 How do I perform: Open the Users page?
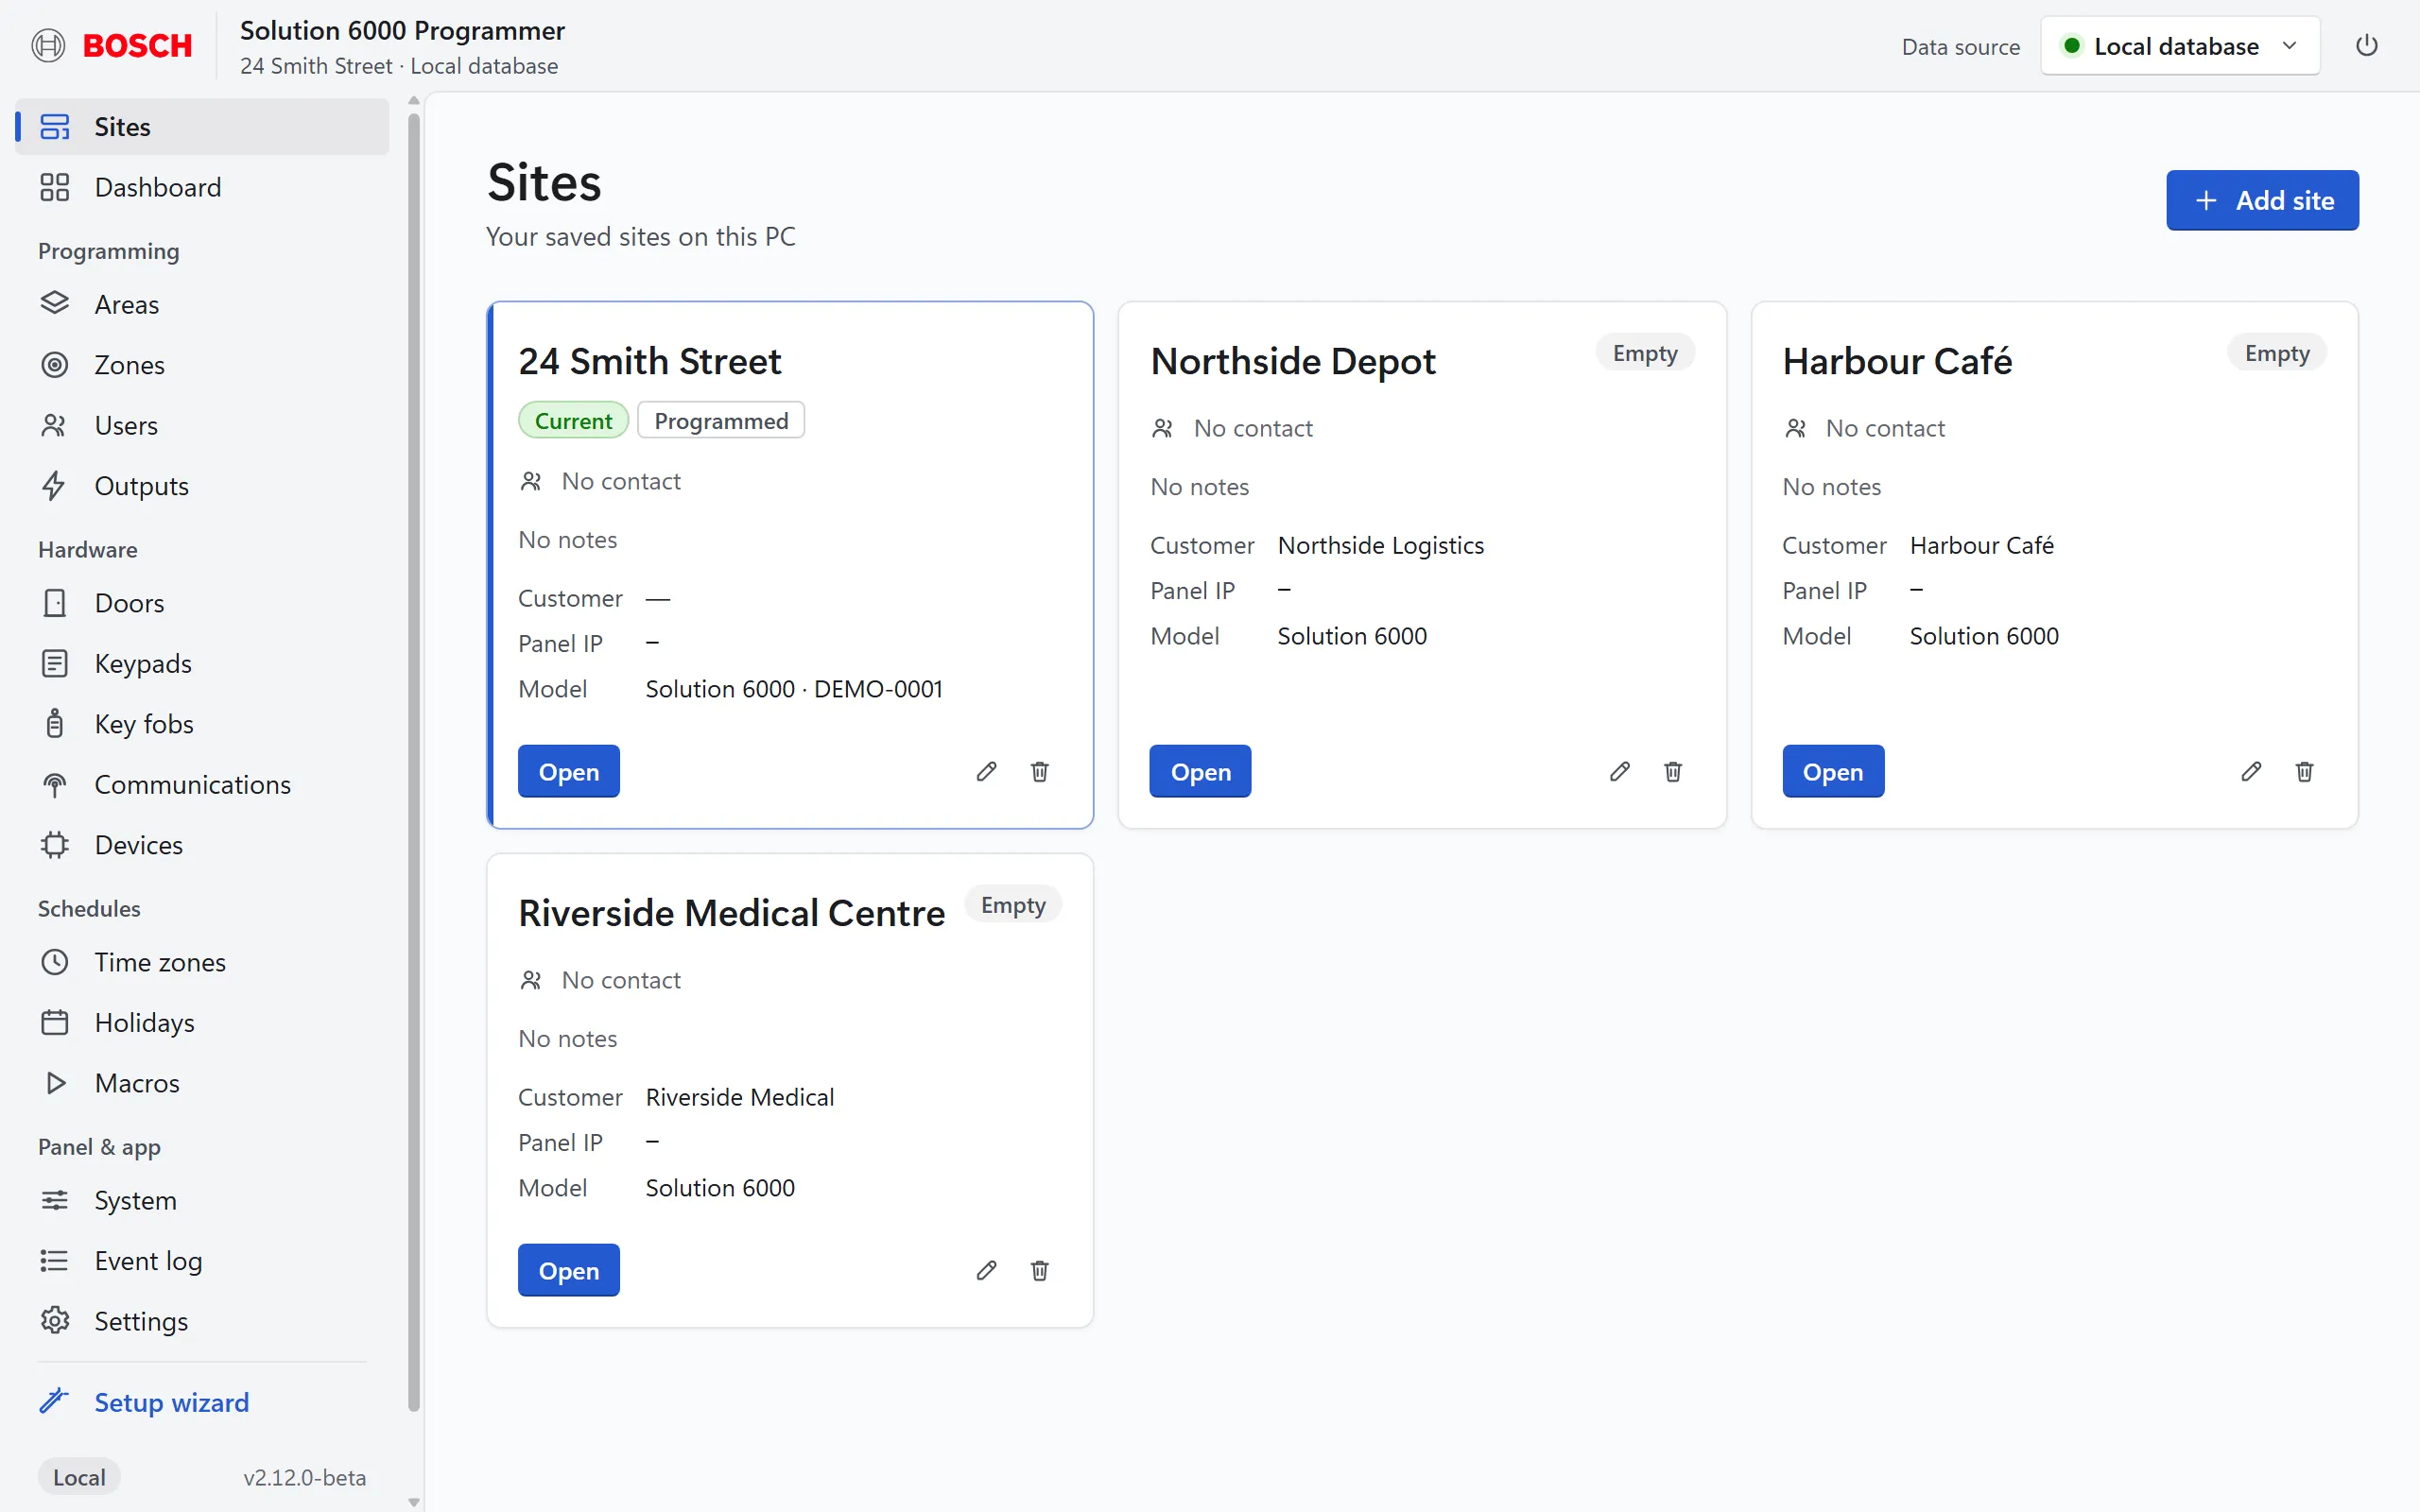203,425
